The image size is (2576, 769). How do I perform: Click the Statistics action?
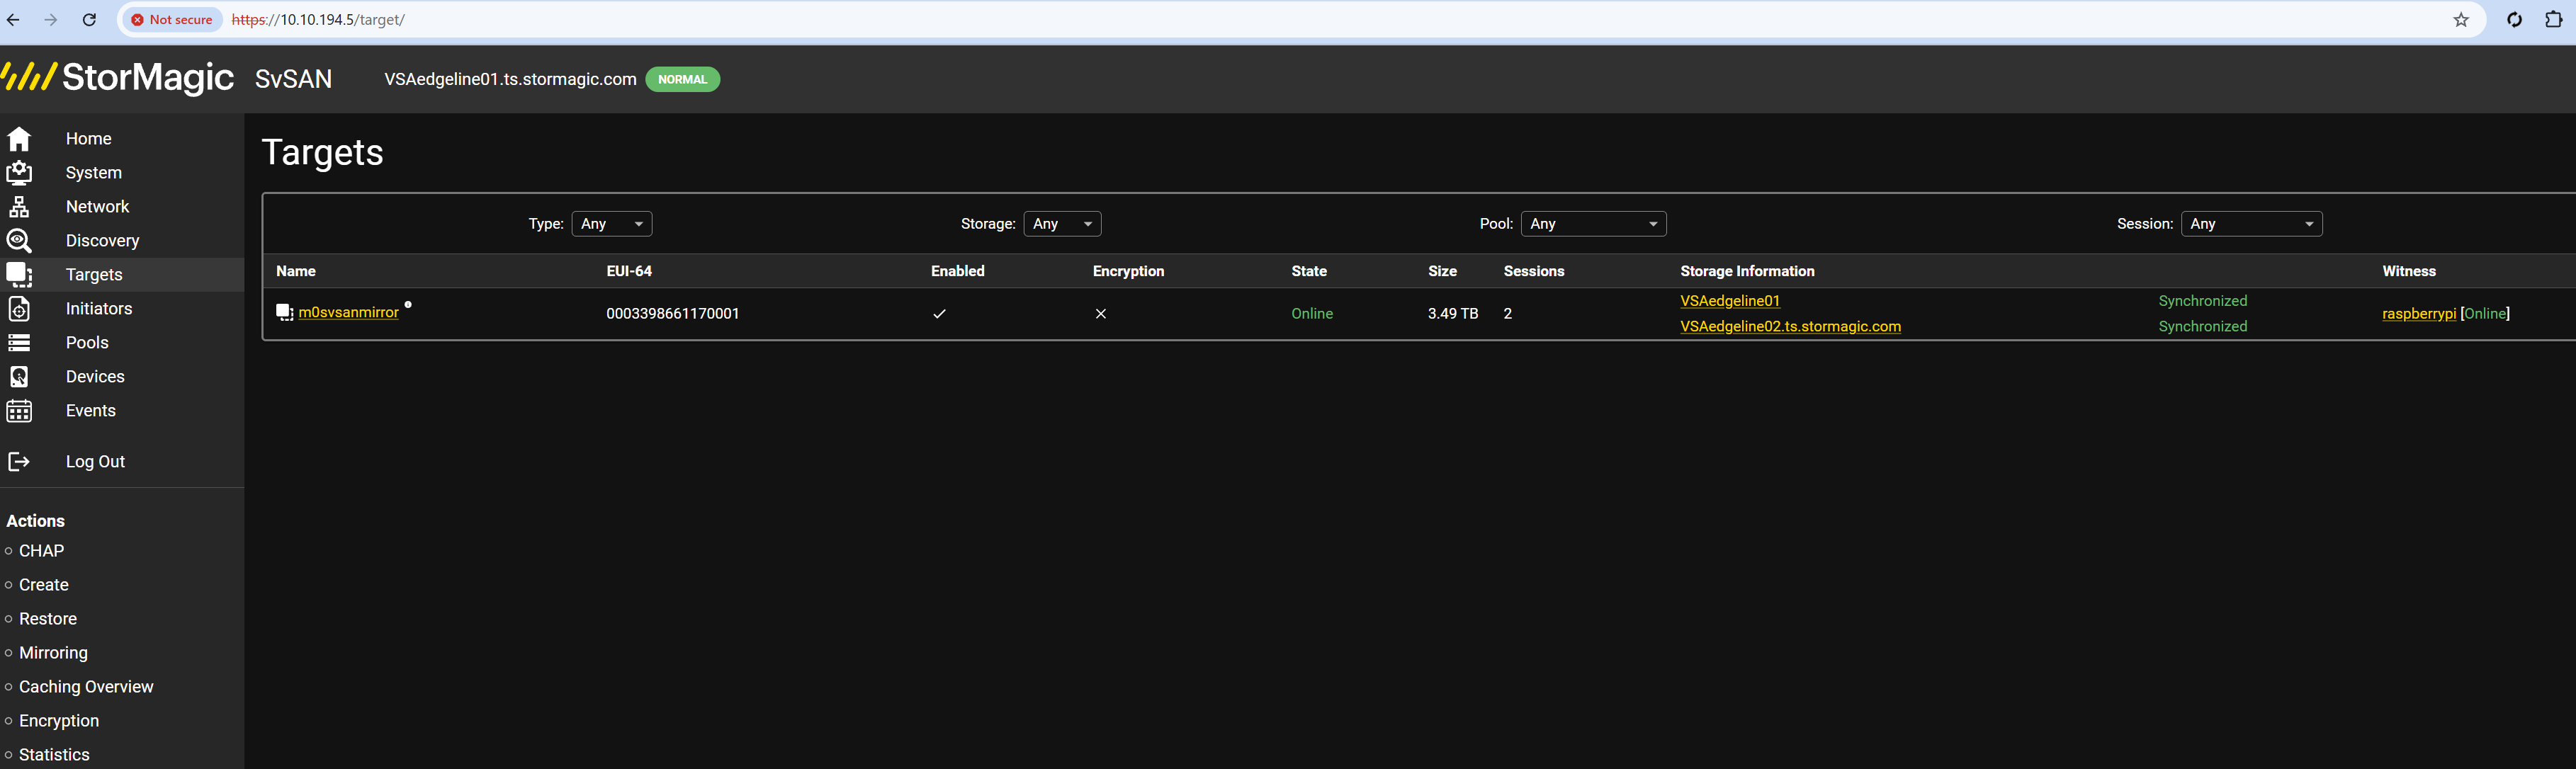(54, 755)
